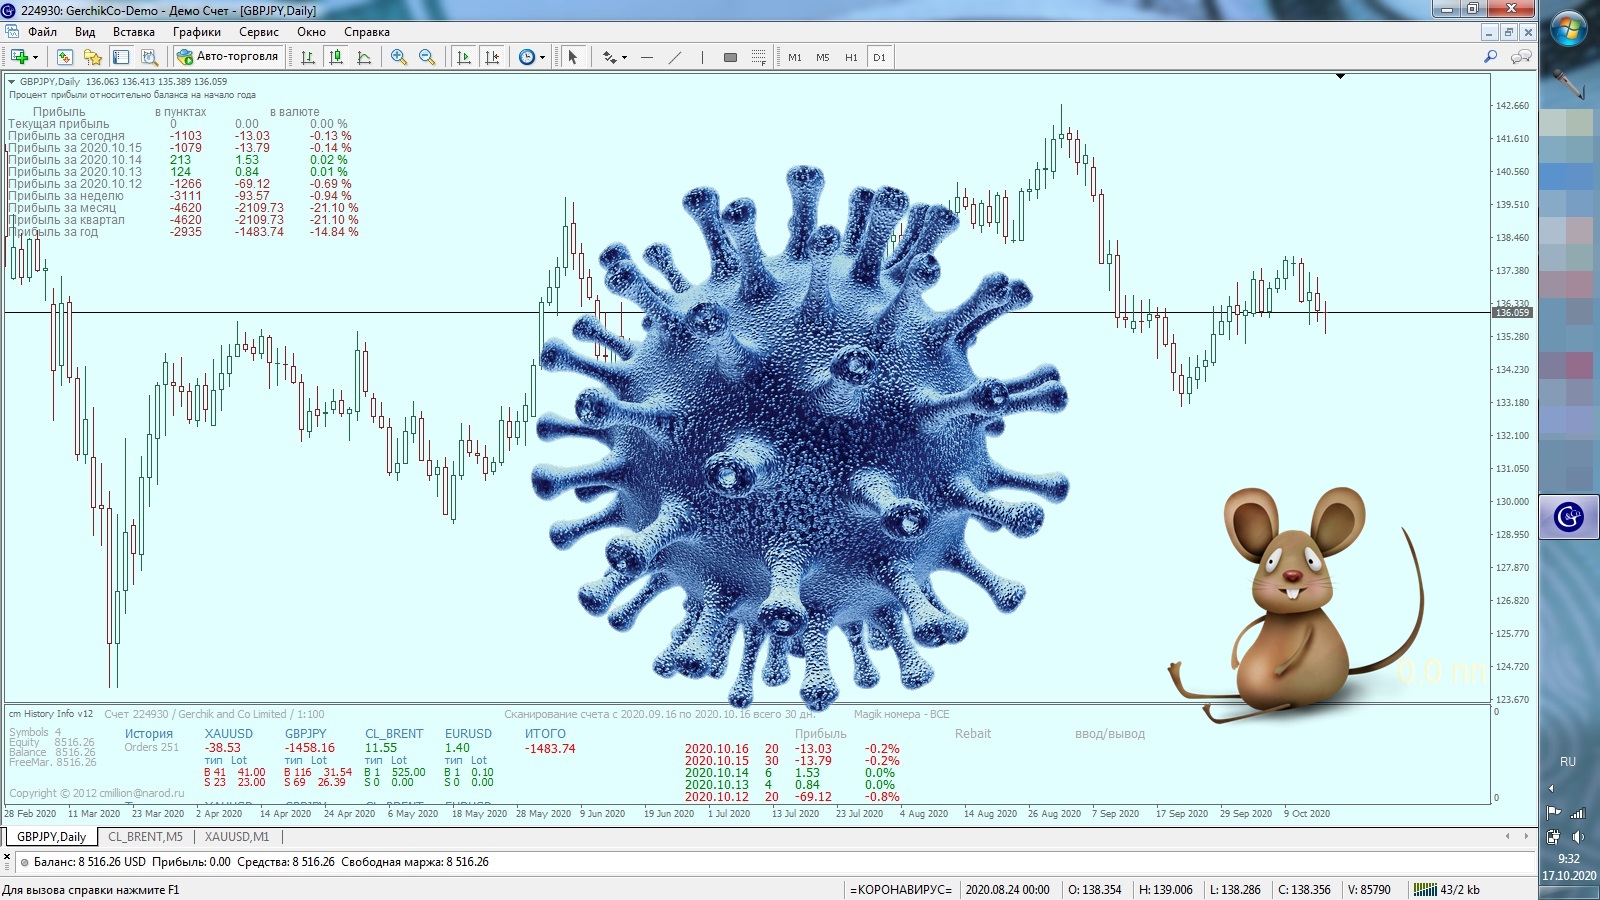Click the new chart icon
This screenshot has height=900, width=1600.
18,57
